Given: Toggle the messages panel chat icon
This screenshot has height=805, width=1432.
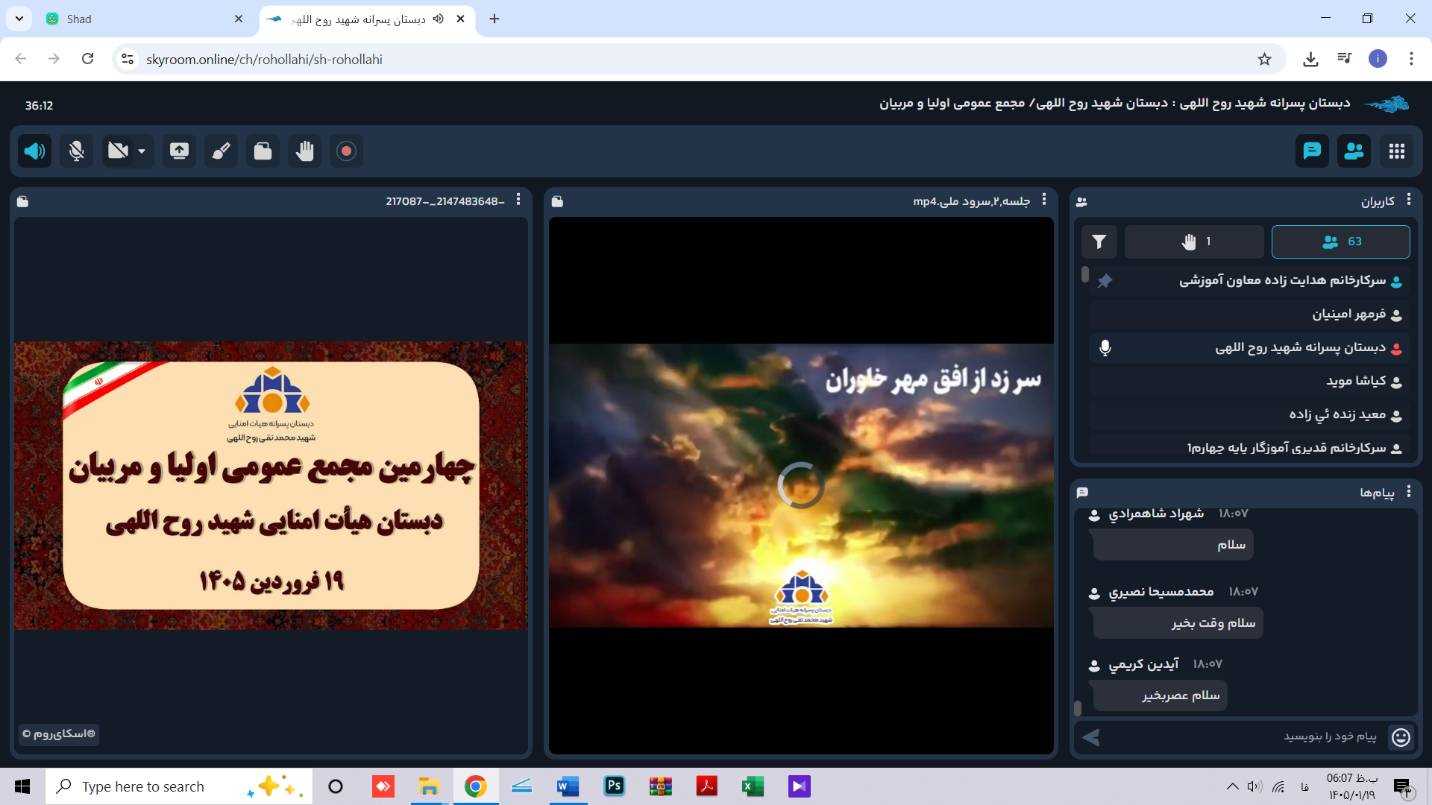Looking at the screenshot, I should (1312, 151).
